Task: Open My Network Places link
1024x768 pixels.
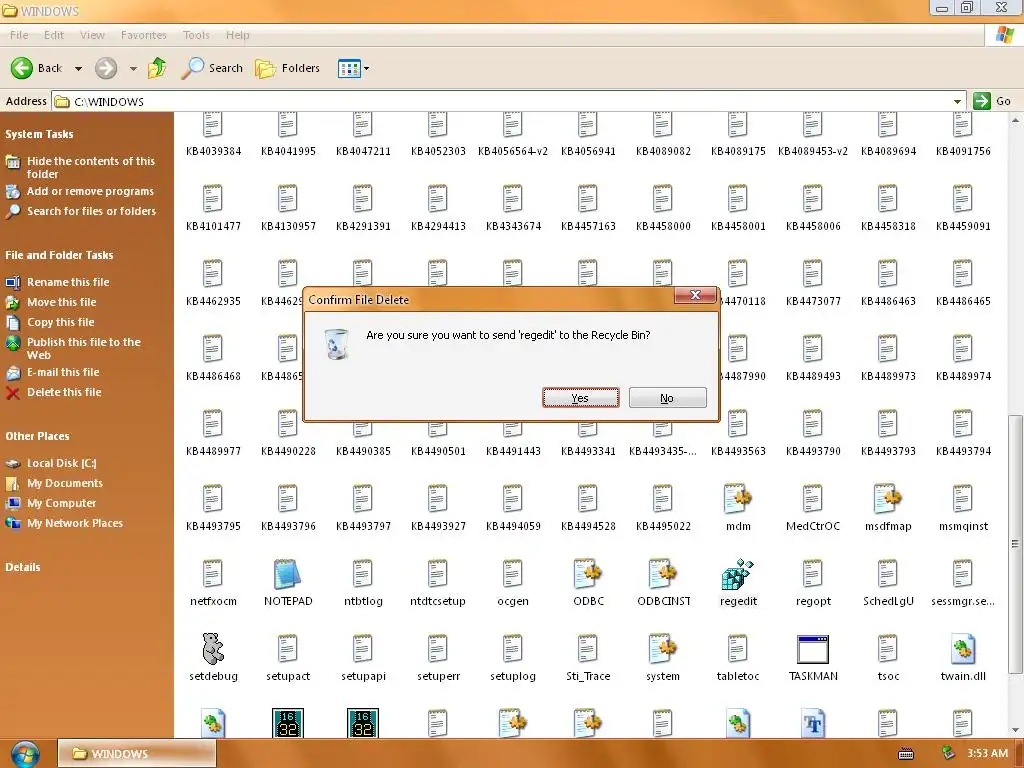Action: [74, 523]
